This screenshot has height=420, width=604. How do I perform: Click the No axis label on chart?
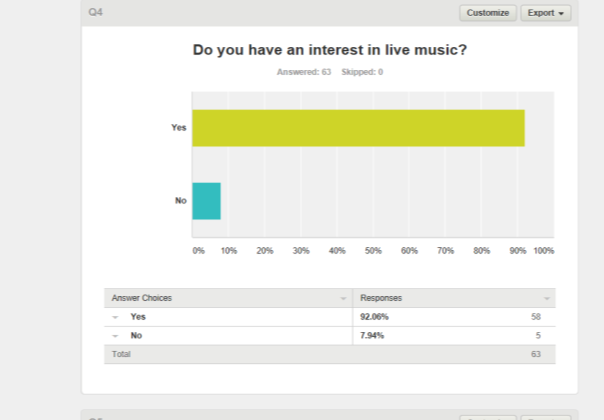tap(181, 200)
